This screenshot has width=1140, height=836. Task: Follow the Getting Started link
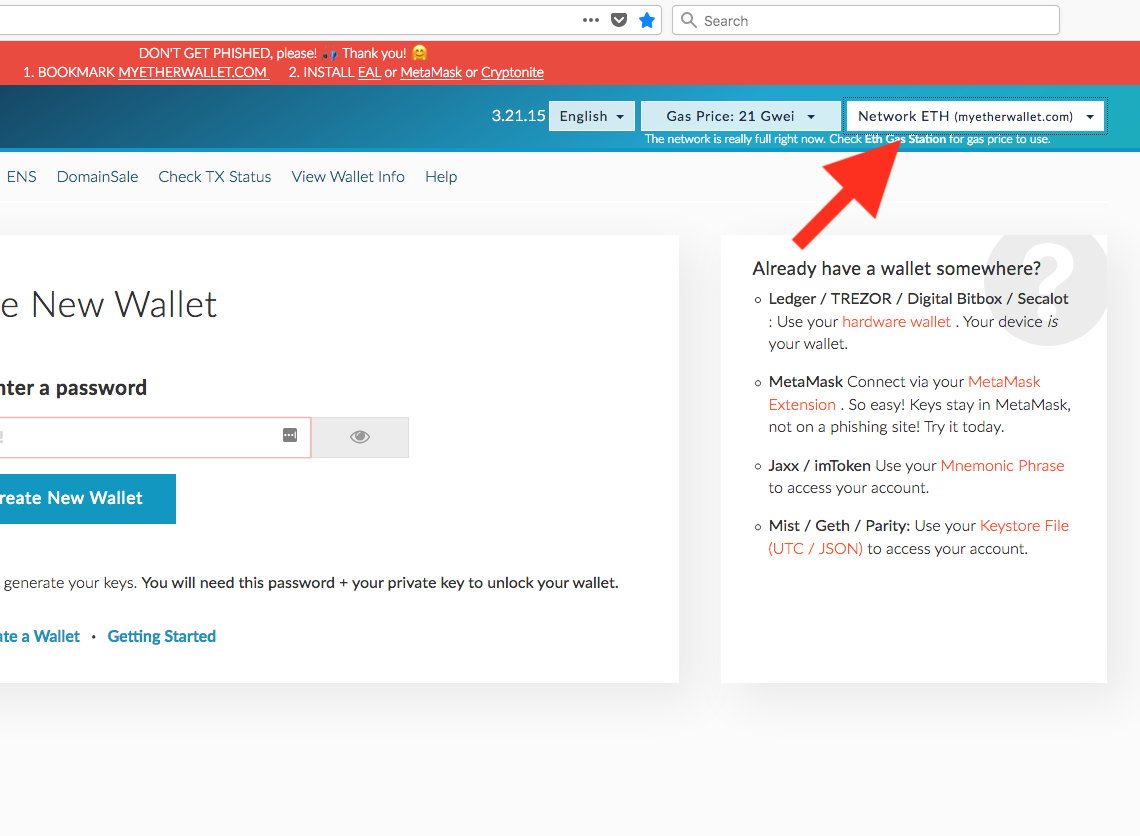coord(162,636)
